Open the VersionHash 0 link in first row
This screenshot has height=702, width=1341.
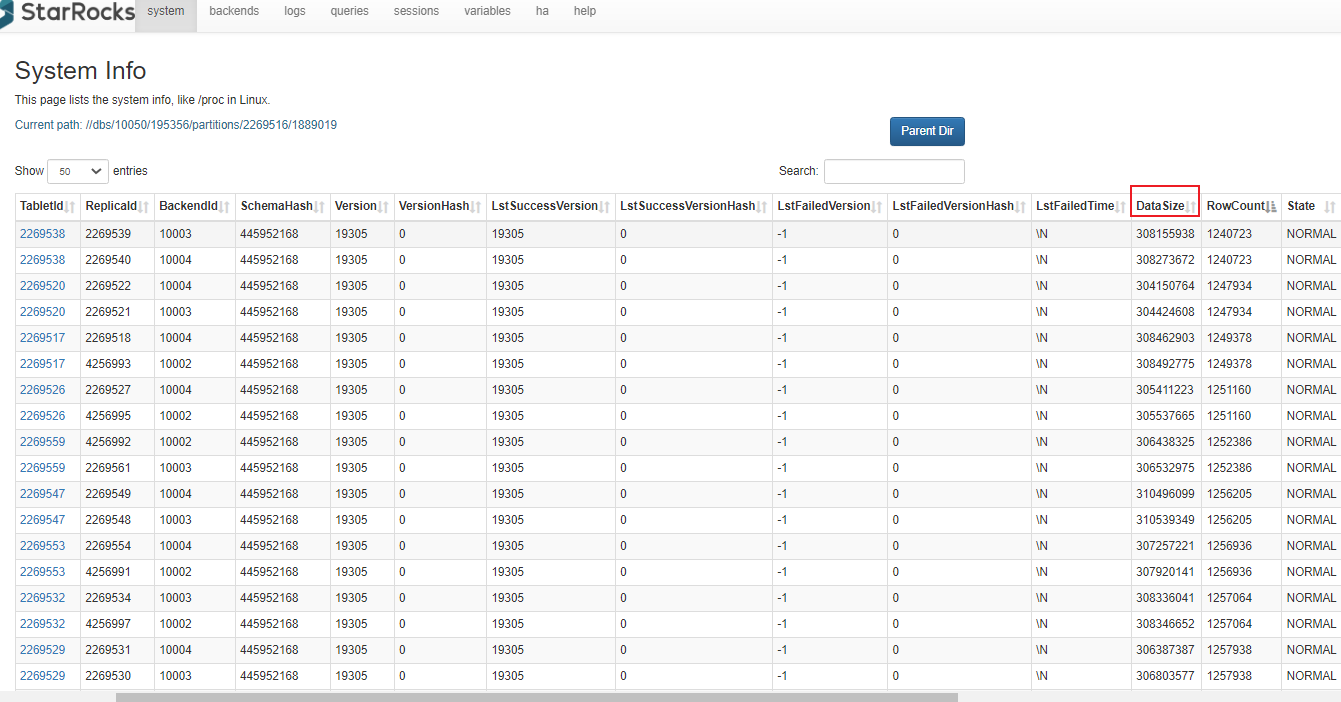(x=402, y=234)
